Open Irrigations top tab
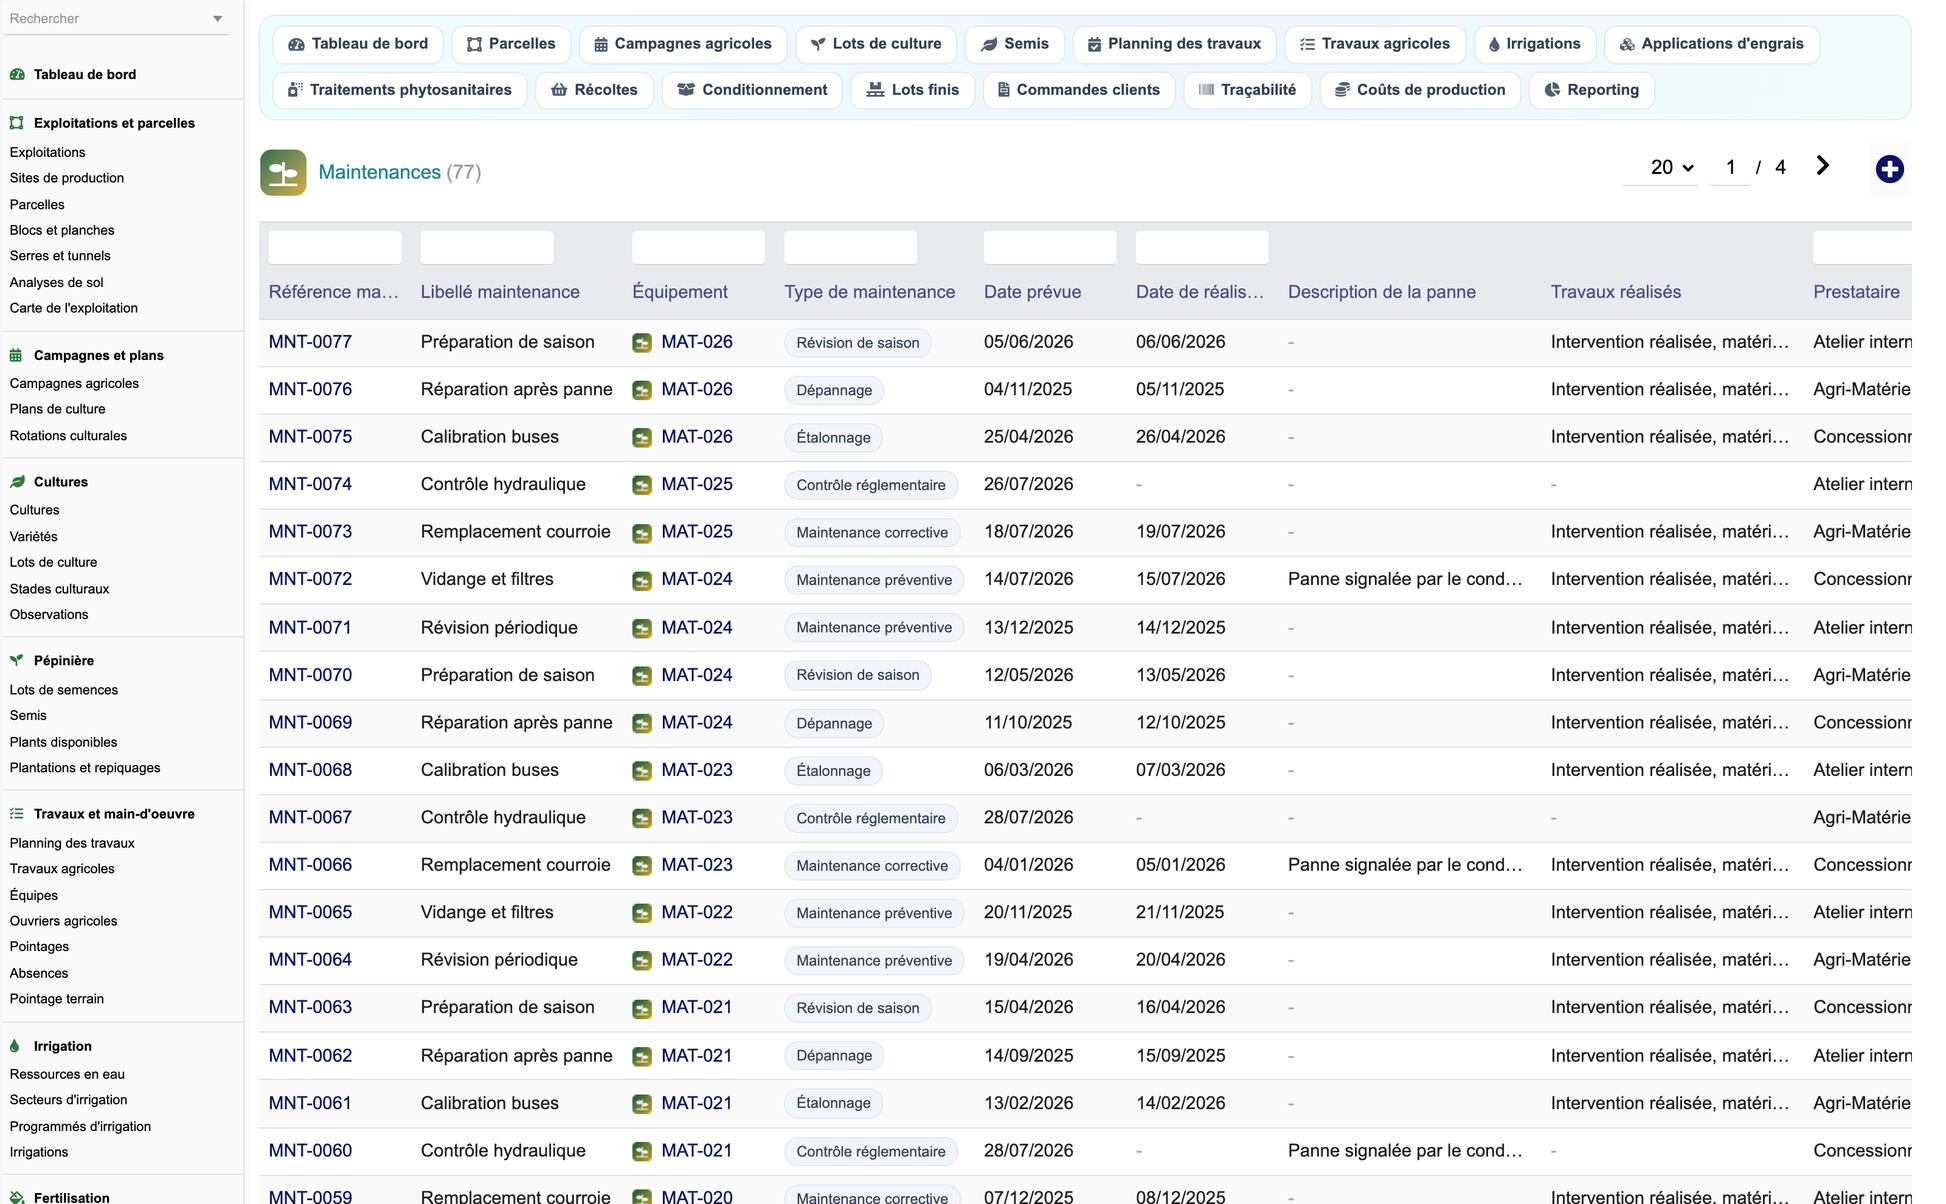1946x1204 pixels. (1535, 44)
